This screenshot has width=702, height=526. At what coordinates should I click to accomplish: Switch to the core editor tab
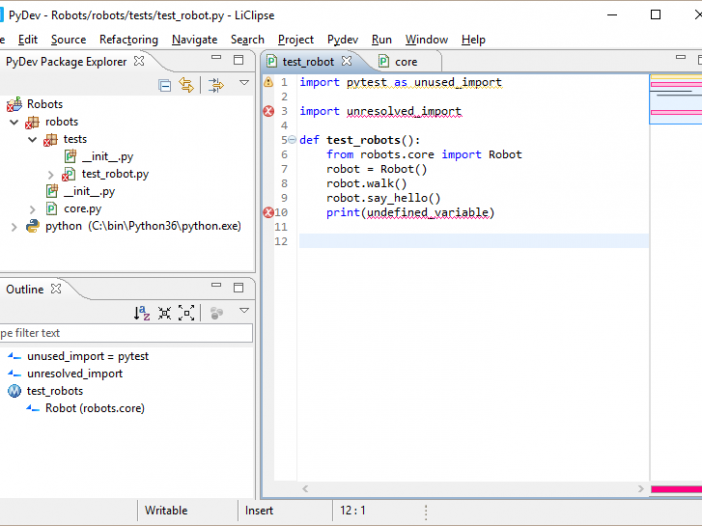406,62
